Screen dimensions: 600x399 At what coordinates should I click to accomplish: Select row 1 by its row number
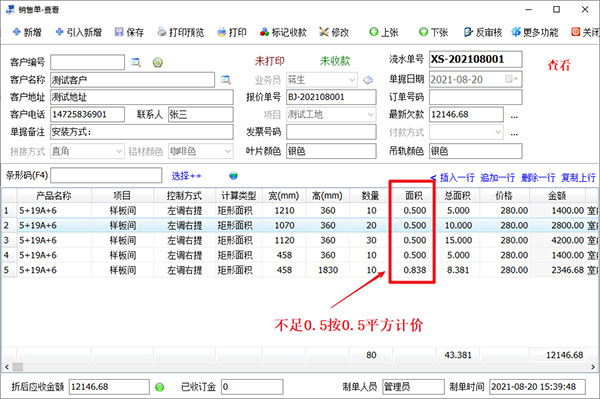click(8, 210)
